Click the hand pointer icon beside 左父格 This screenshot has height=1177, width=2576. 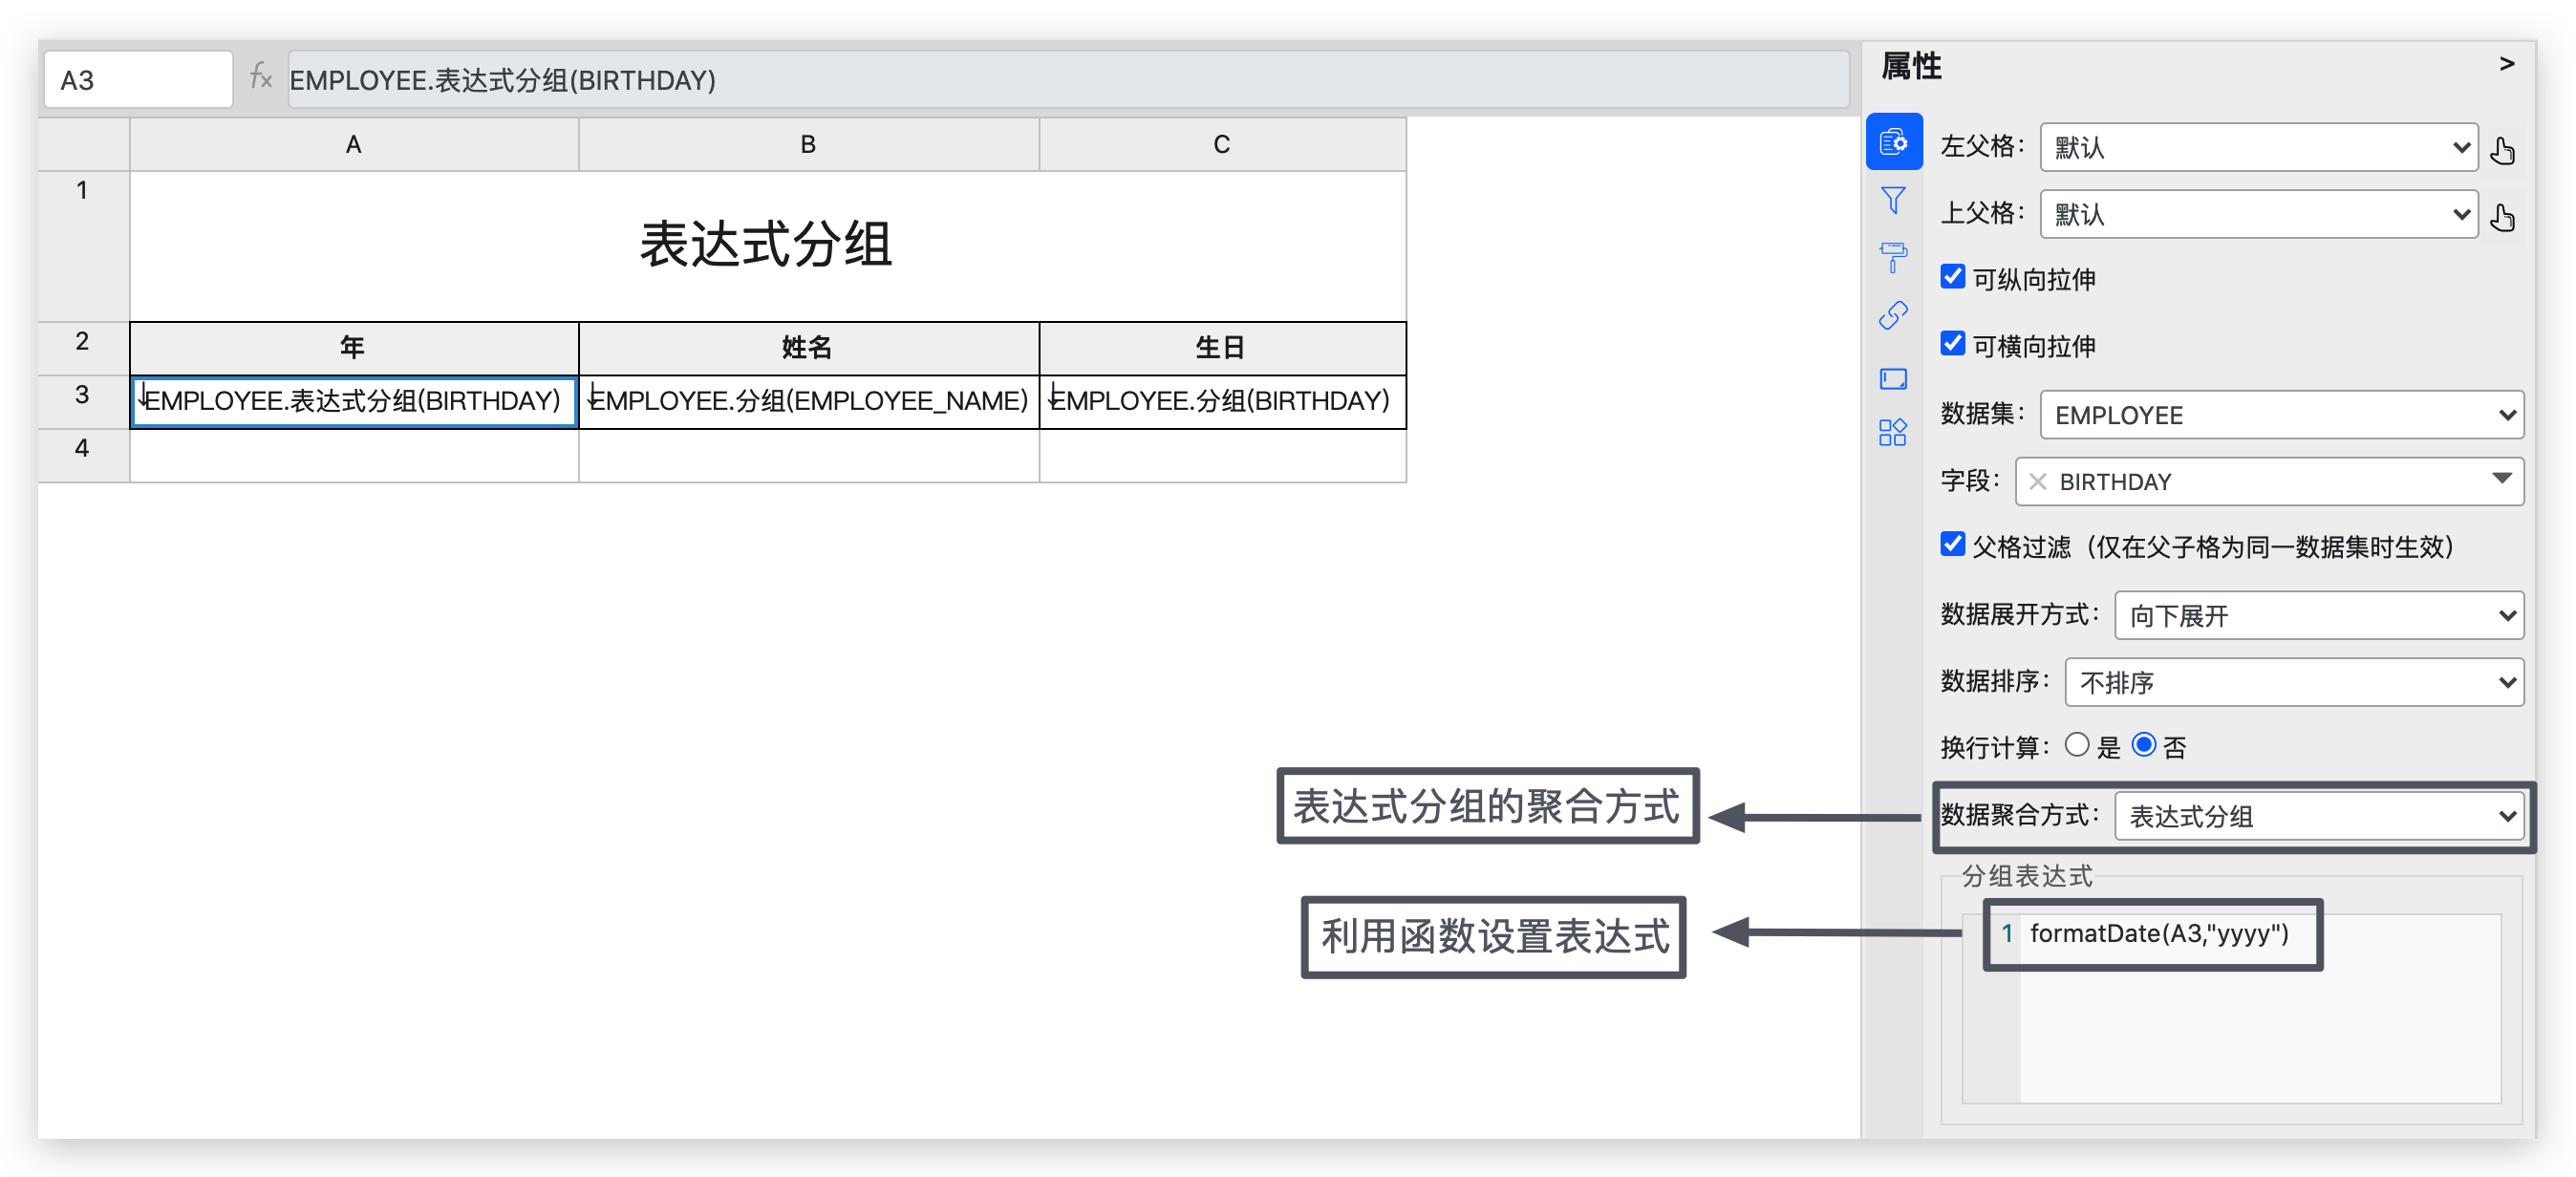(x=2503, y=149)
